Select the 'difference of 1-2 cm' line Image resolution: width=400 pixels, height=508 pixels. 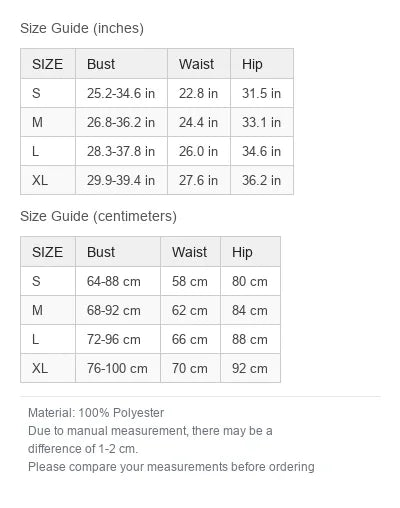coord(83,449)
